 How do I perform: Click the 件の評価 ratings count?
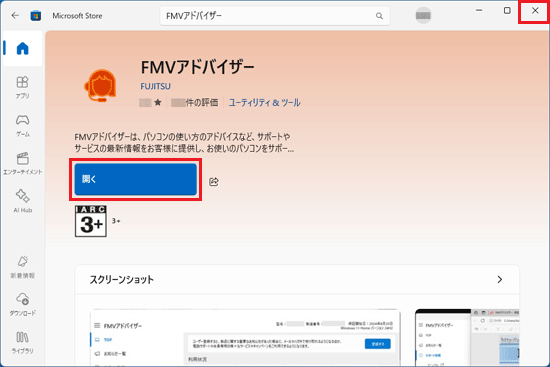[195, 103]
